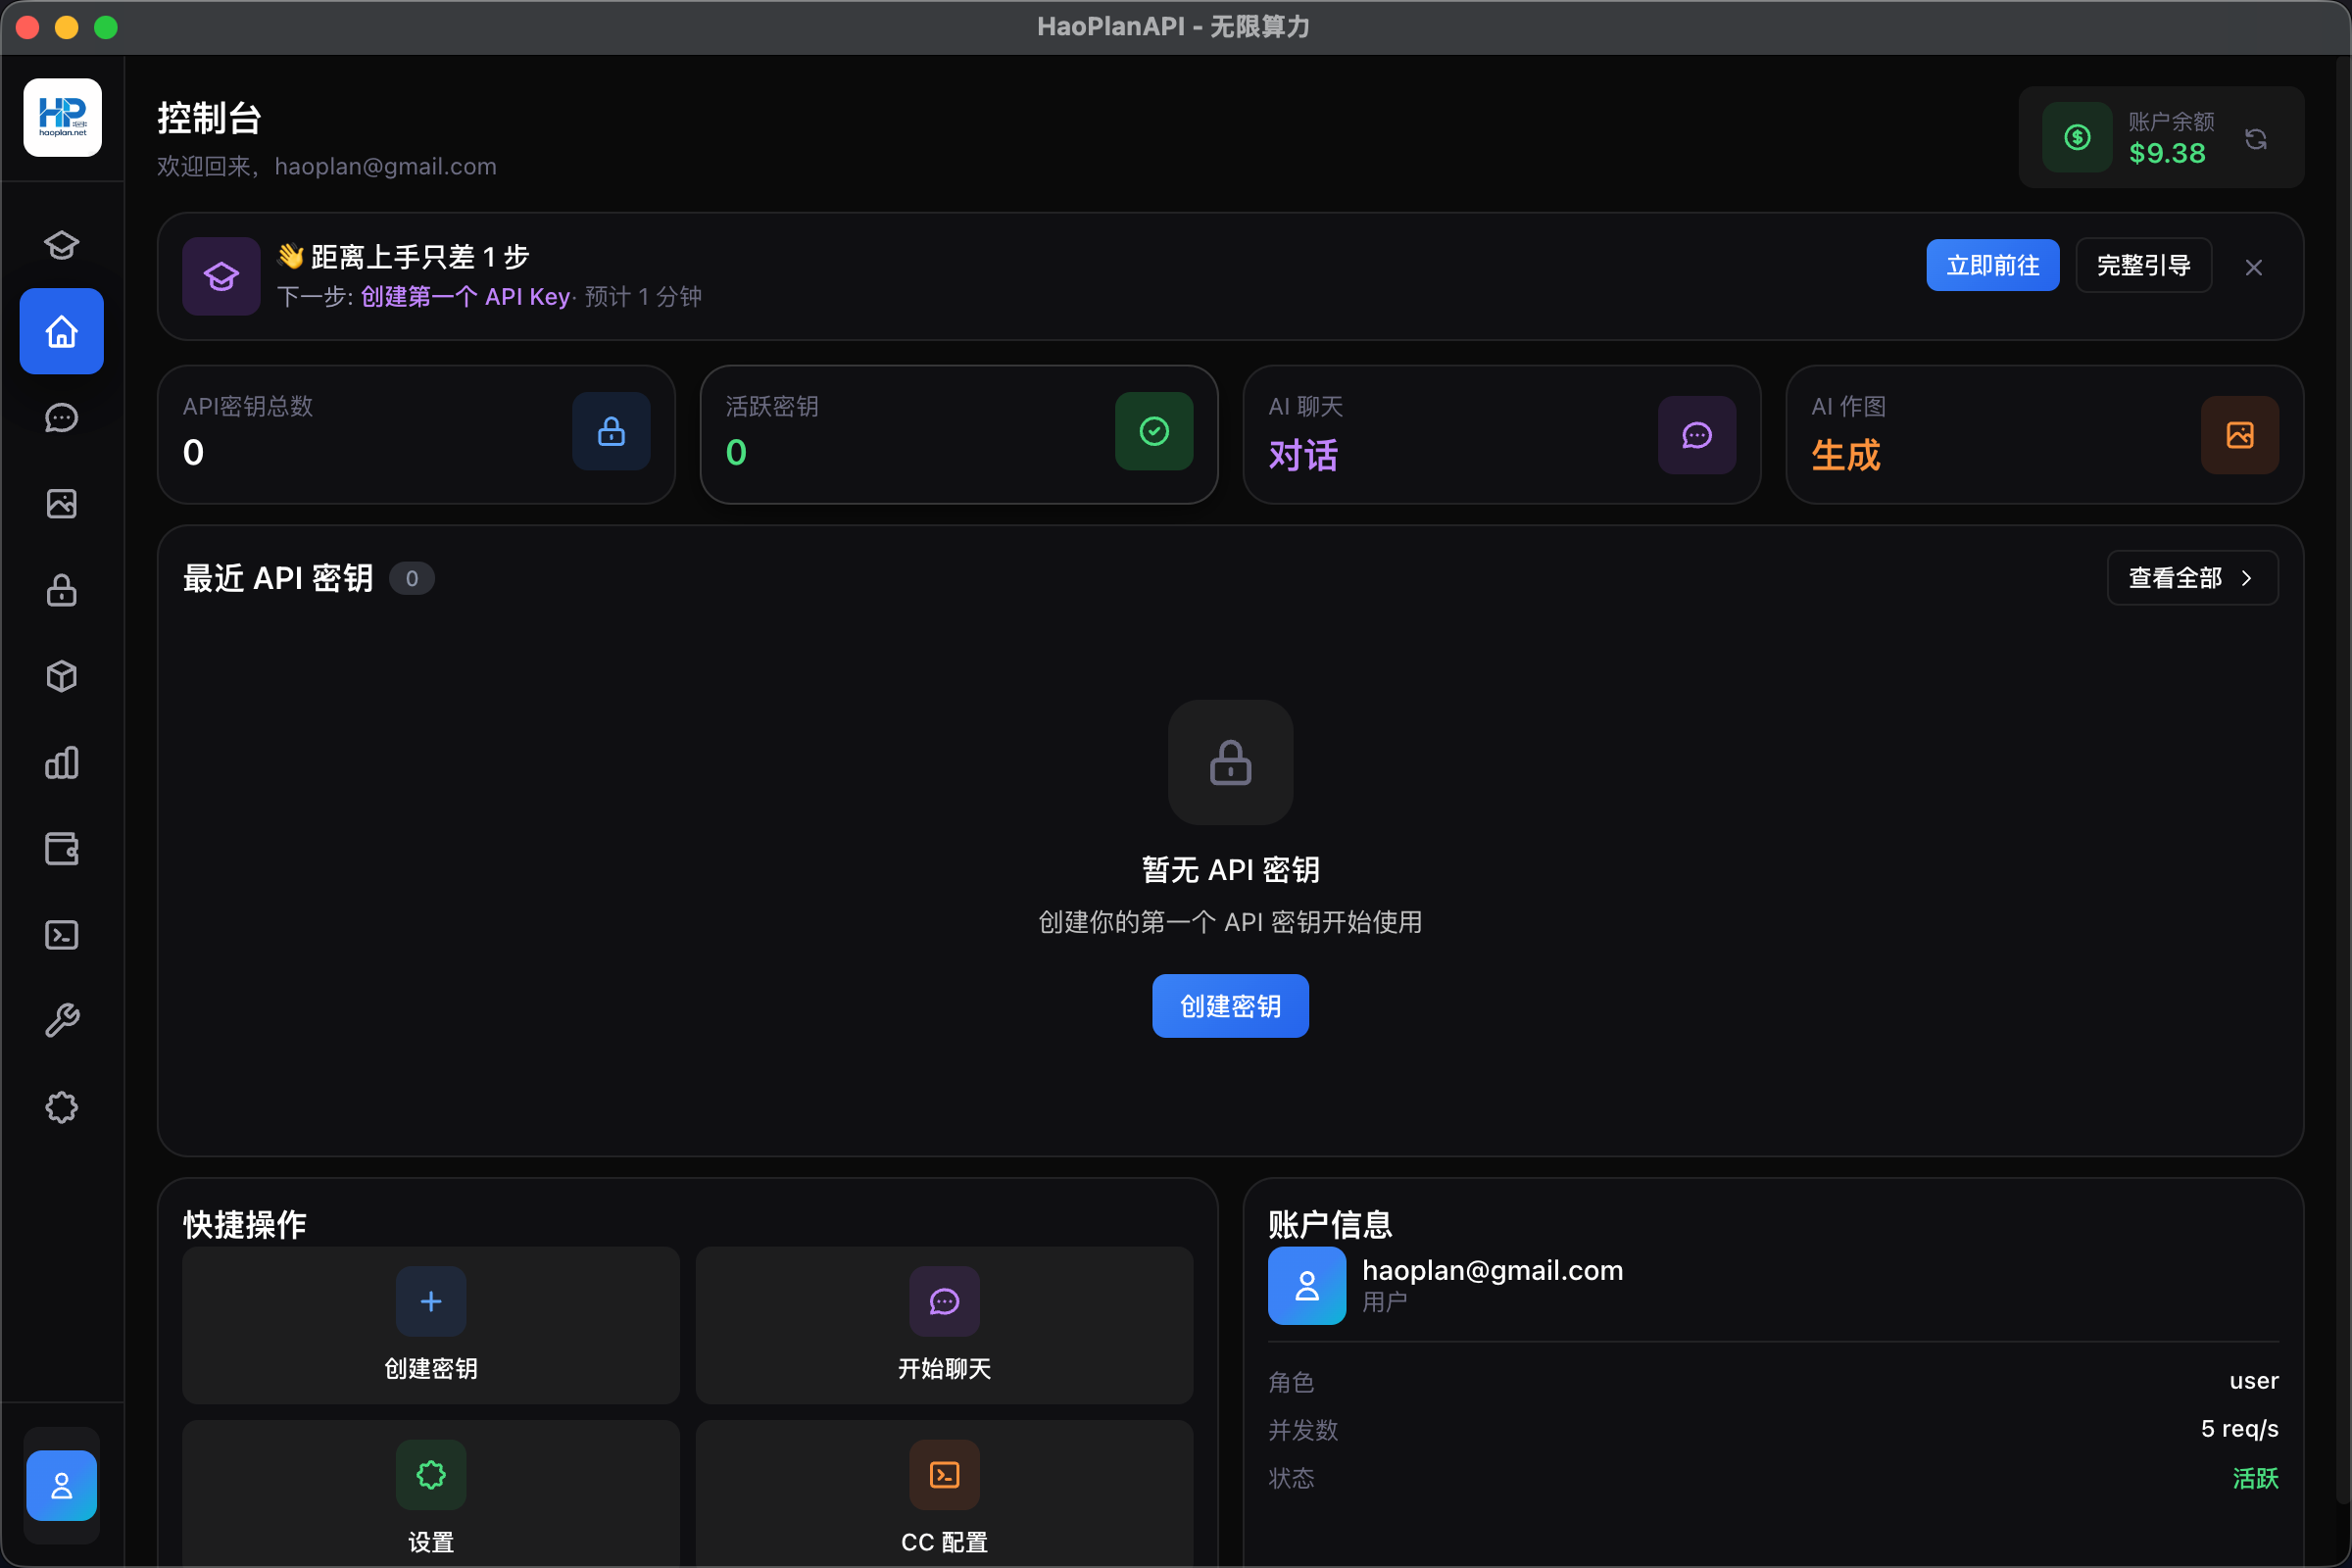Click the 0 count badge beside 最近 API 密钥
The height and width of the screenshot is (1568, 2352).
pos(412,579)
